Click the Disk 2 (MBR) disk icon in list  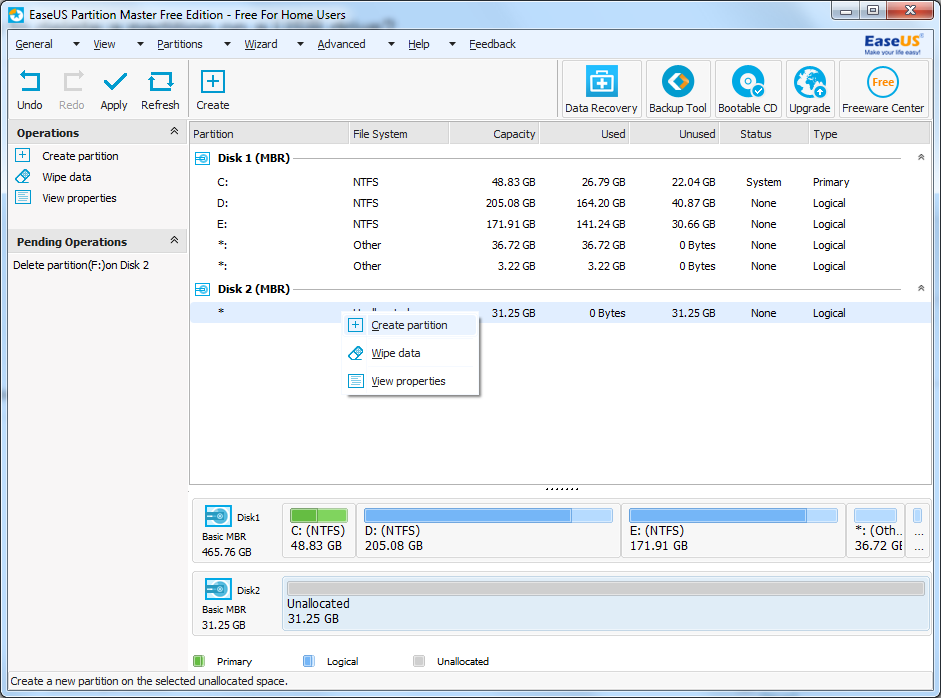(x=203, y=289)
